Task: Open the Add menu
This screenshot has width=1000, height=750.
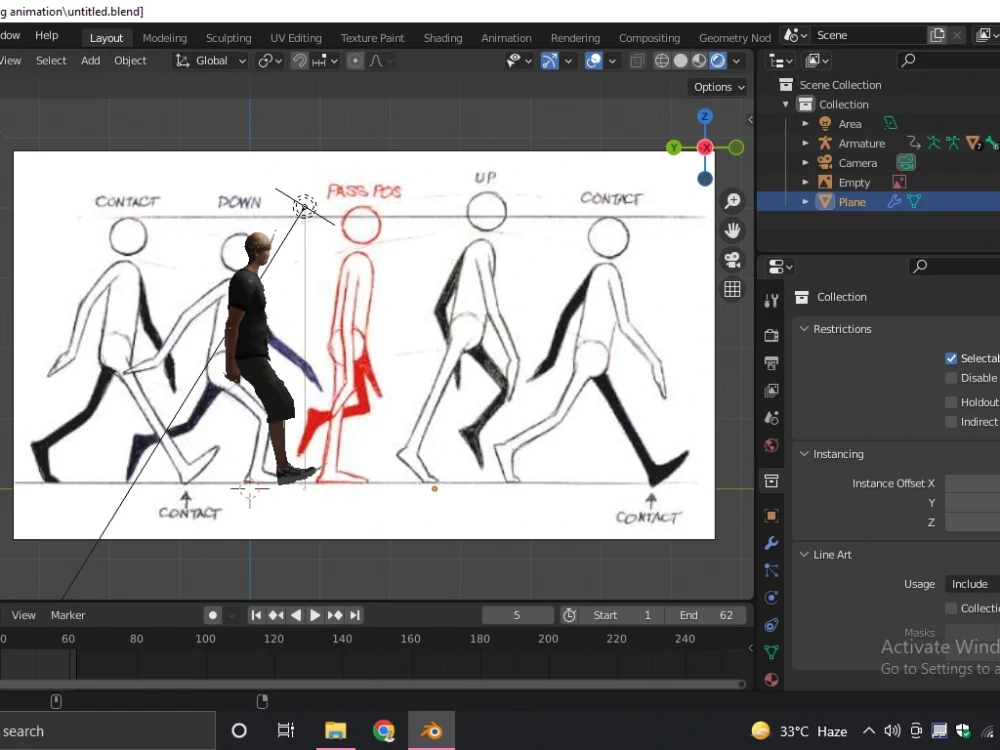Action: 91,61
